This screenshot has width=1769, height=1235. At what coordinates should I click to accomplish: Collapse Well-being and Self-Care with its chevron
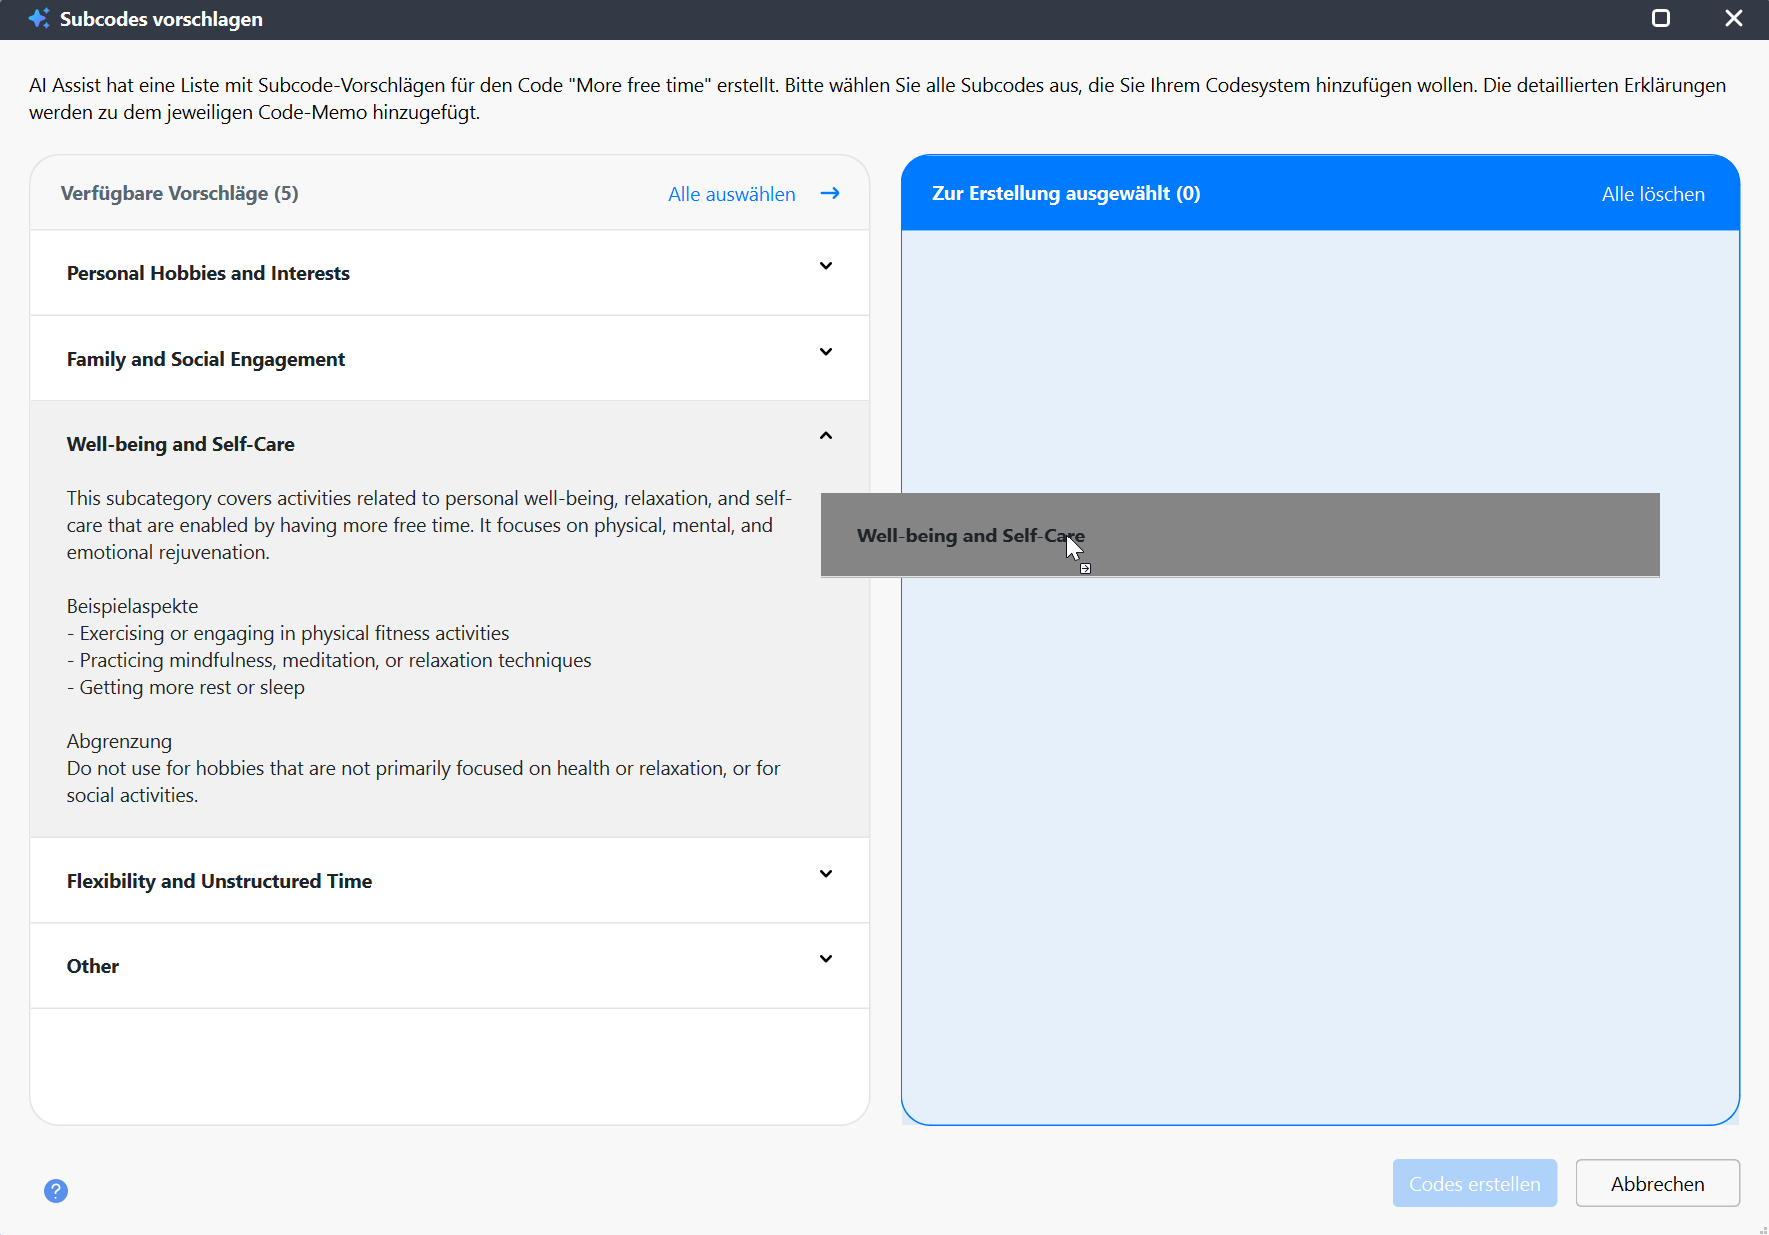pyautogui.click(x=825, y=436)
